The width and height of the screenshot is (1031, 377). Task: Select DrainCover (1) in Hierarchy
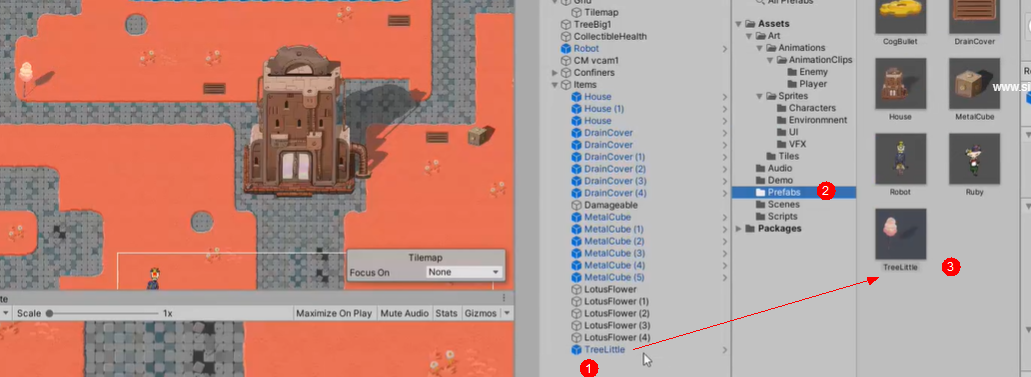point(615,157)
